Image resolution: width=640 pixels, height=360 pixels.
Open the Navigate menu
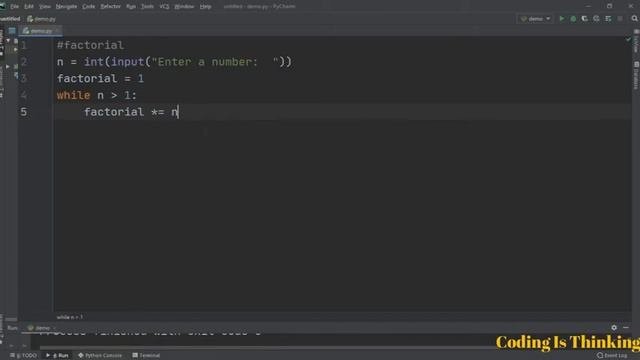pos(66,7)
